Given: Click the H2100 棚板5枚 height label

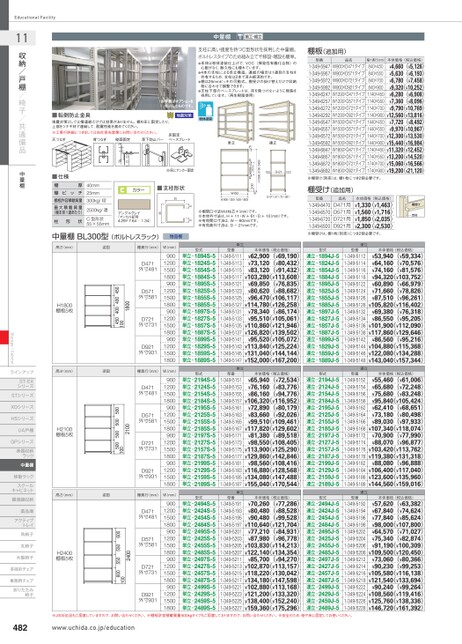Looking at the screenshot, I should coord(64,432).
